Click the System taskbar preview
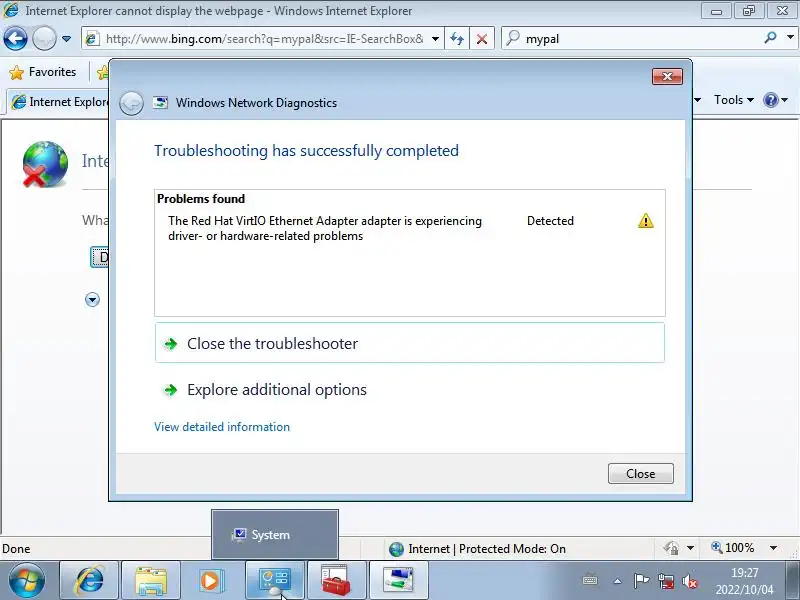800x600 pixels. pyautogui.click(x=274, y=535)
